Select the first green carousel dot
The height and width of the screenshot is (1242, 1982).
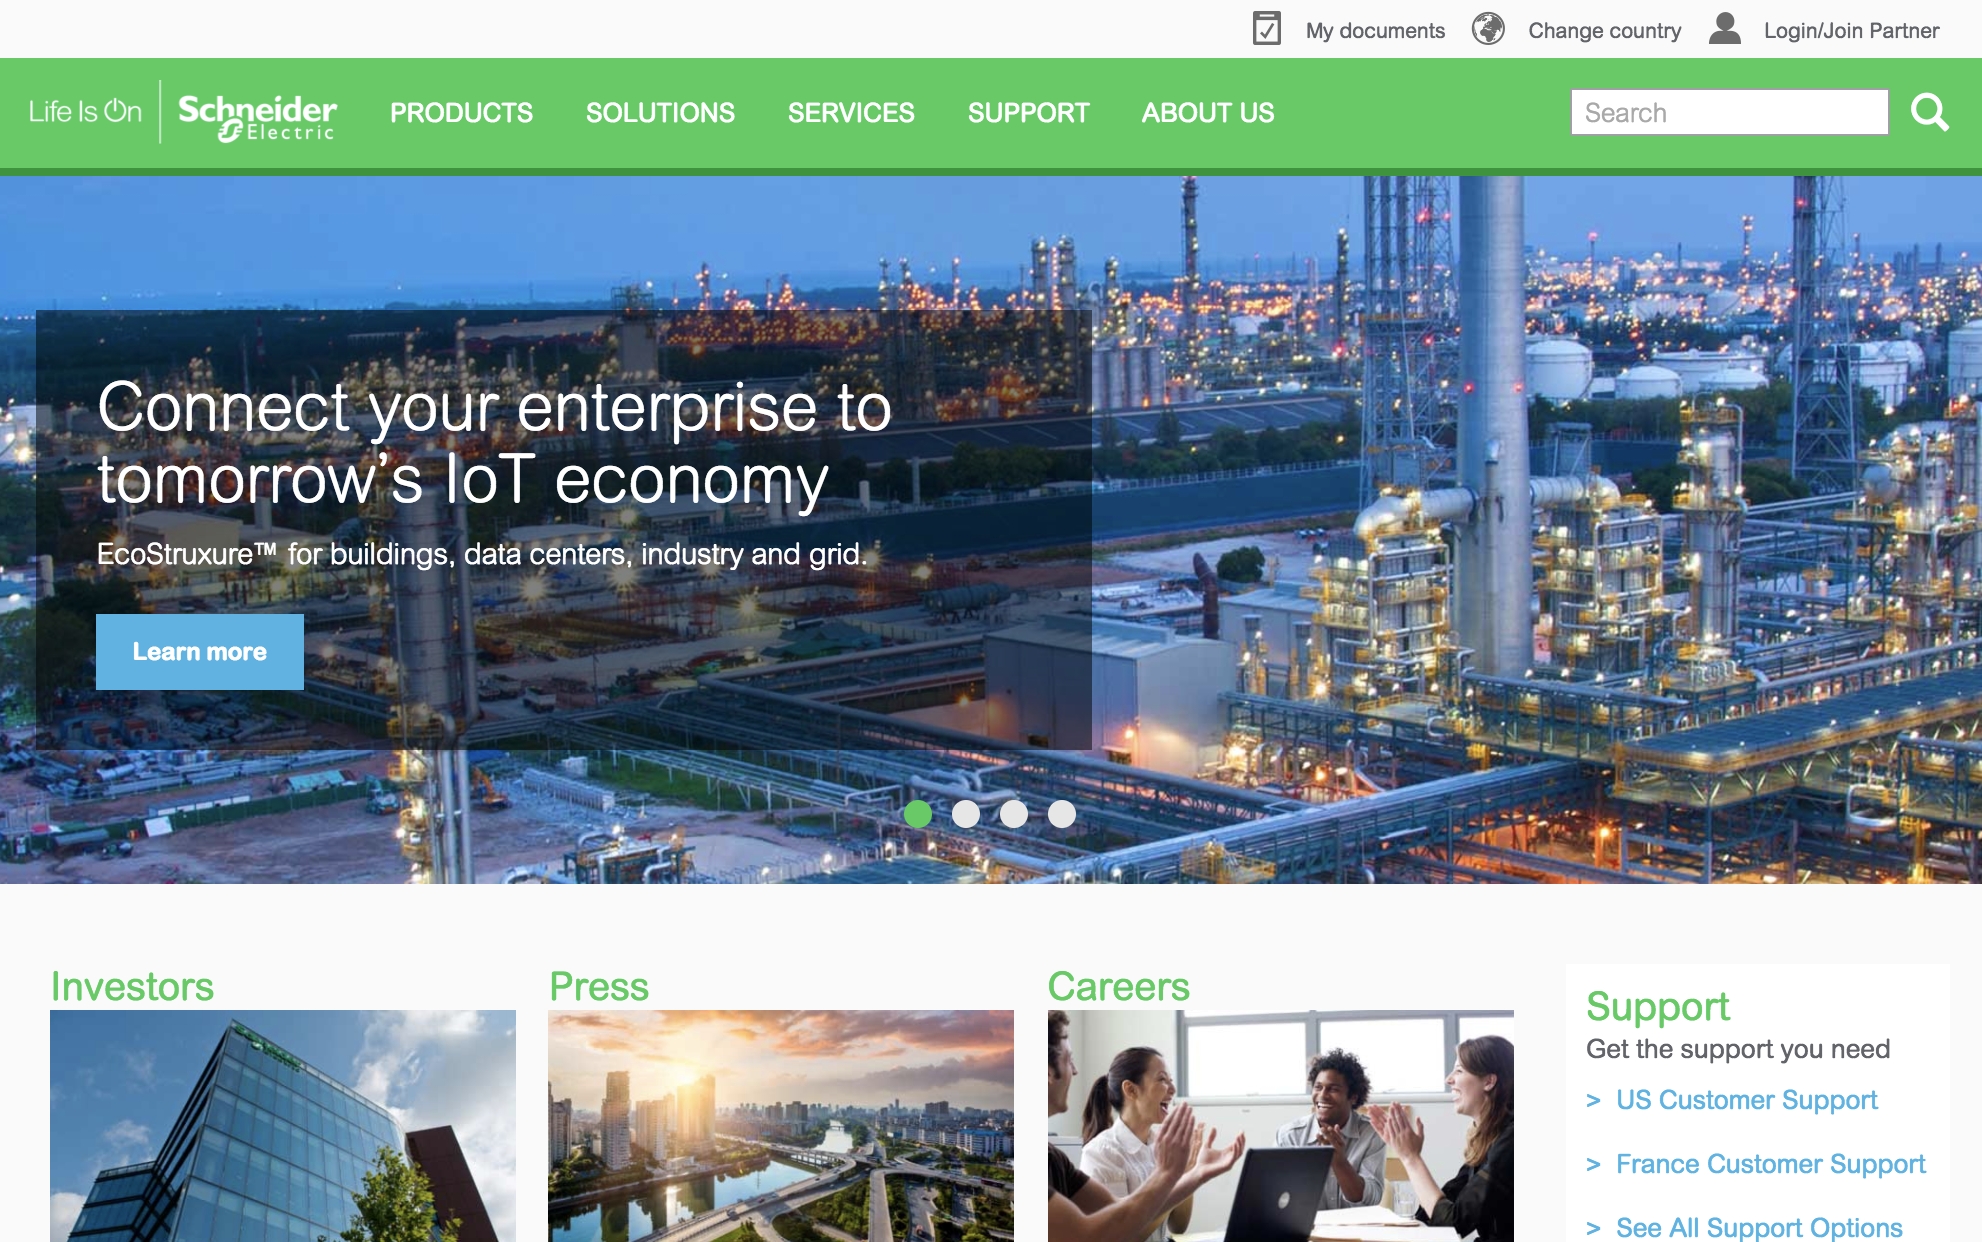[917, 814]
